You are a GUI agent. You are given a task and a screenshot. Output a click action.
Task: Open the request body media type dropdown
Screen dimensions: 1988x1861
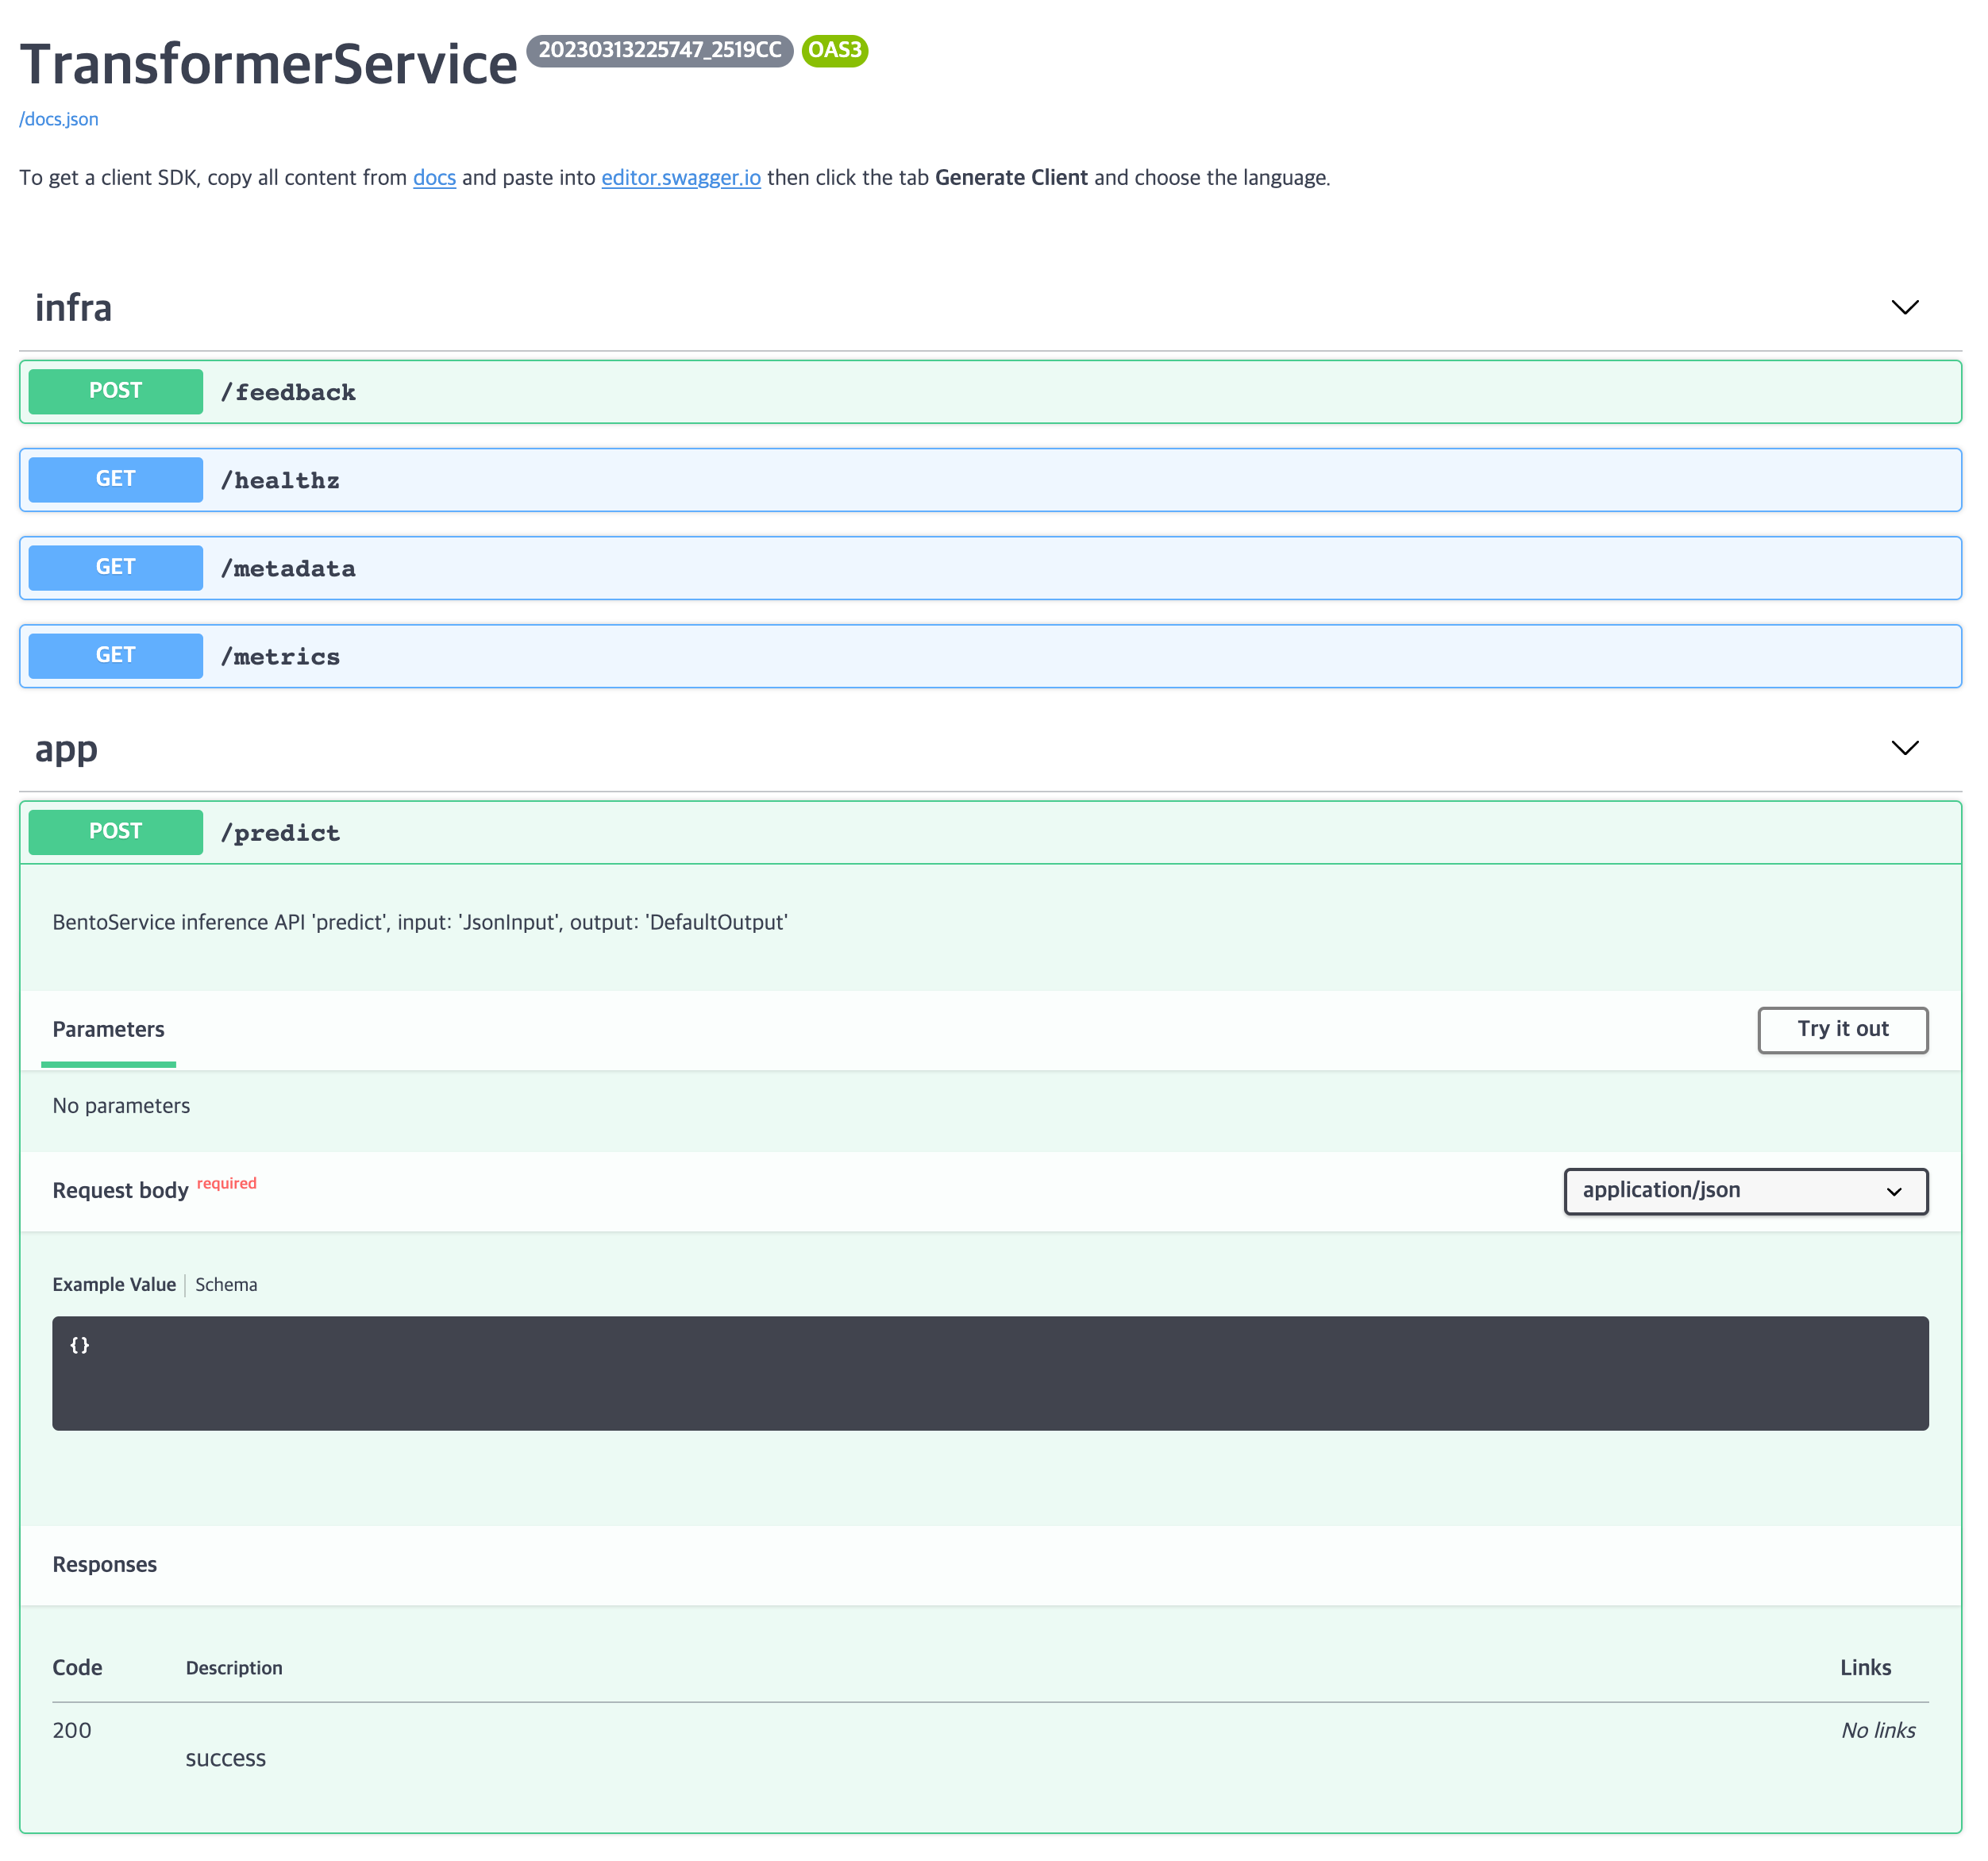[1744, 1191]
